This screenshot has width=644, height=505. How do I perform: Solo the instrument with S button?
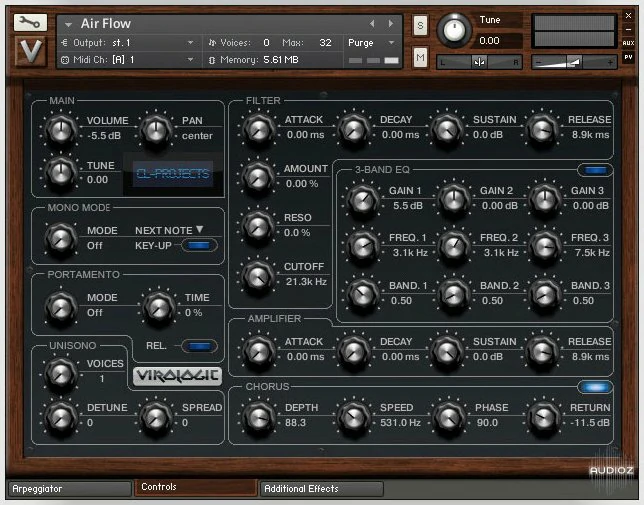(420, 25)
